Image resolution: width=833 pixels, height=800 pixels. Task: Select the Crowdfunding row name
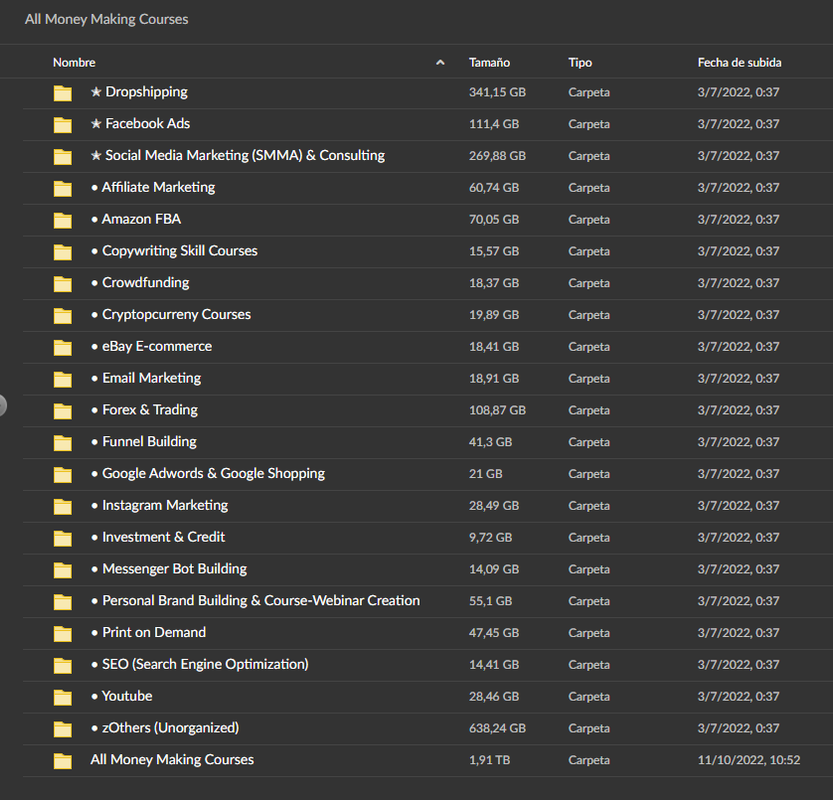point(140,283)
